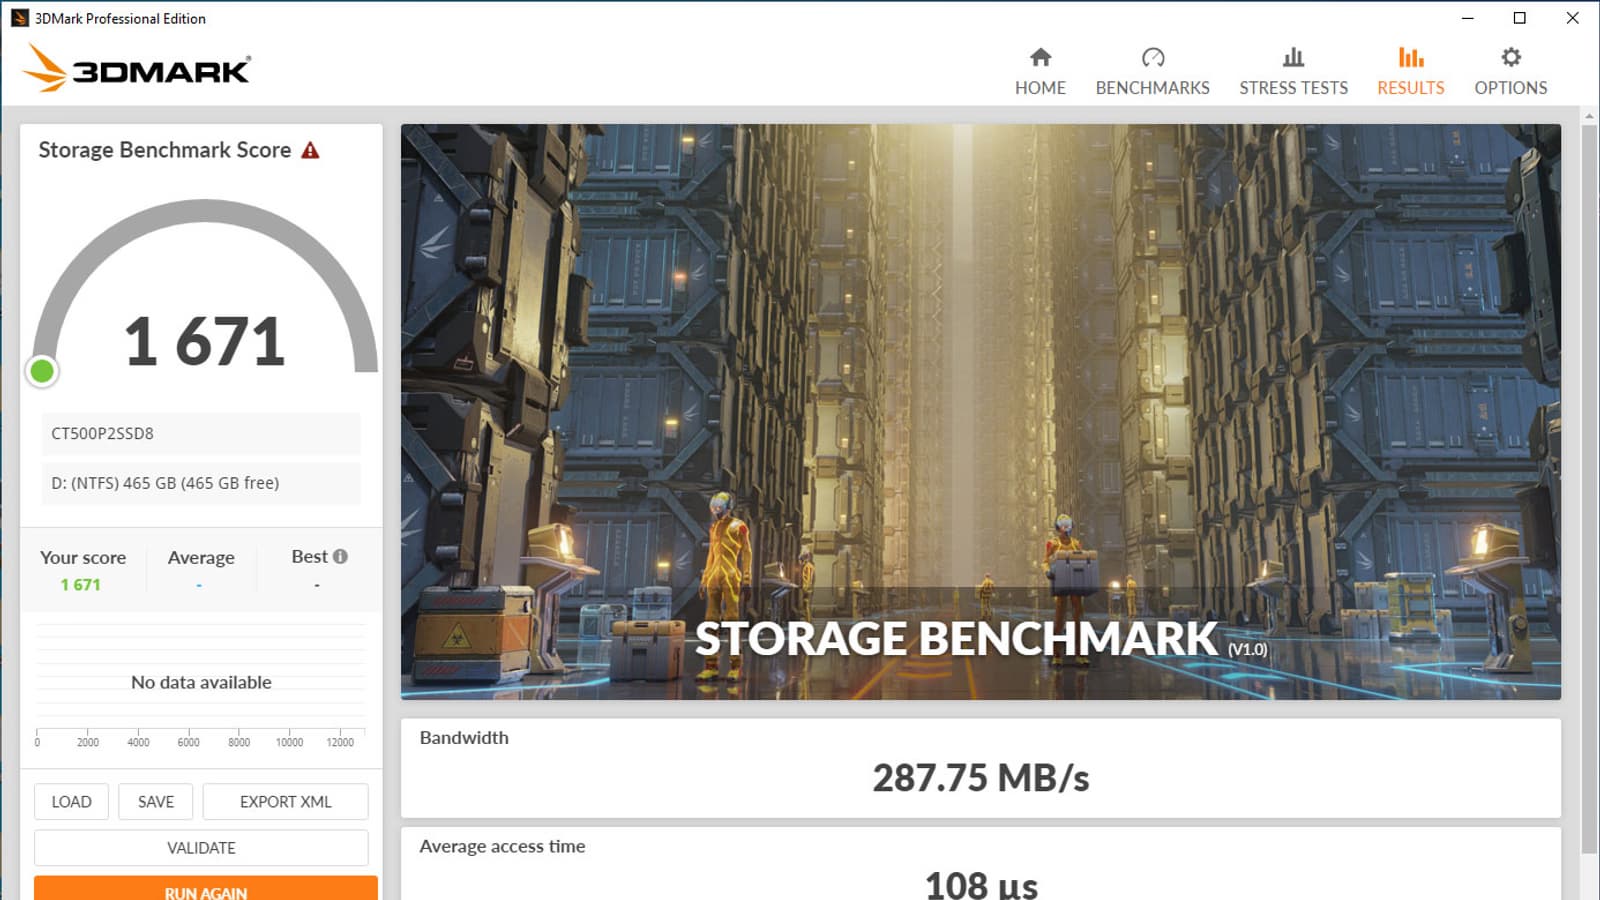Click the Best label text
Screen dimensions: 1600x900
pos(309,557)
